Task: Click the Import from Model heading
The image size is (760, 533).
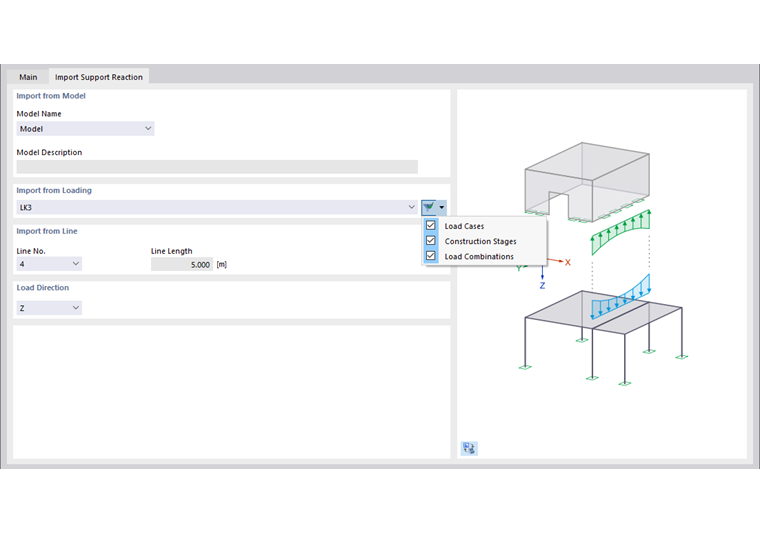Action: (x=51, y=96)
